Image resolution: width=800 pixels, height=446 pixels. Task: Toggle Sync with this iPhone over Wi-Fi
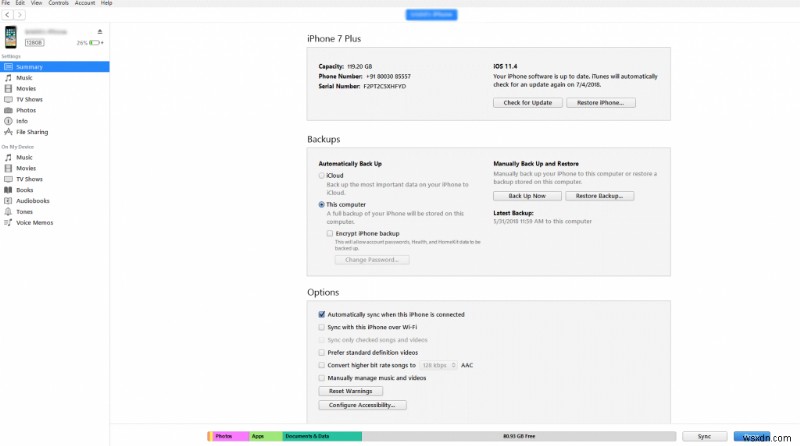[321, 327]
